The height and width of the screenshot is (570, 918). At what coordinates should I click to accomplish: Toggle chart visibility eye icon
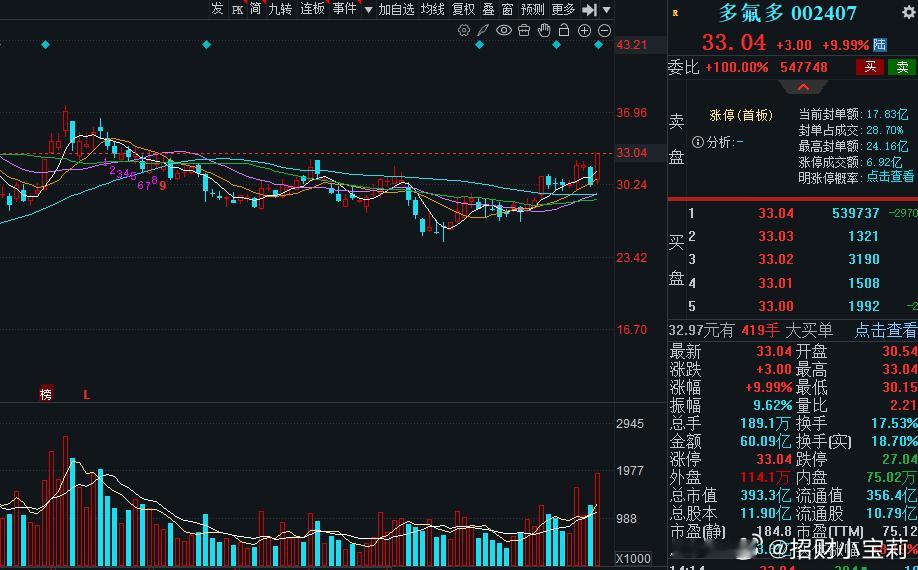pyautogui.click(x=503, y=30)
